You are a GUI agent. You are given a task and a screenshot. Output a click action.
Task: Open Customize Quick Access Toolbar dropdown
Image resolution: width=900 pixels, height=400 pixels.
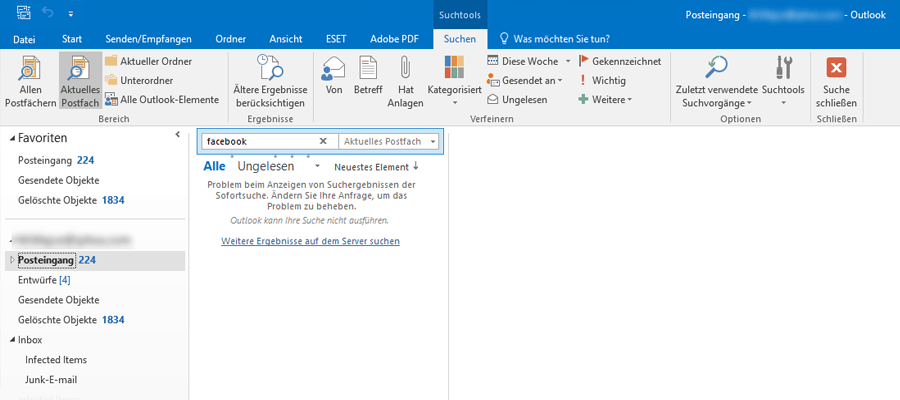[x=71, y=12]
